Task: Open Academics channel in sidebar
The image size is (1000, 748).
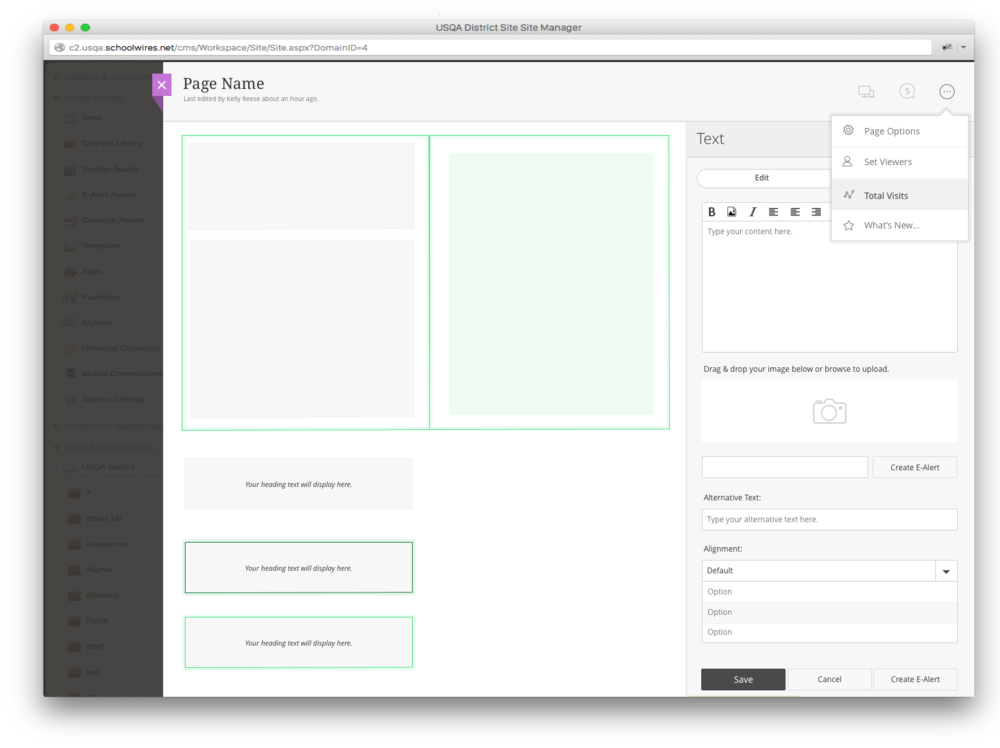Action: click(x=107, y=544)
